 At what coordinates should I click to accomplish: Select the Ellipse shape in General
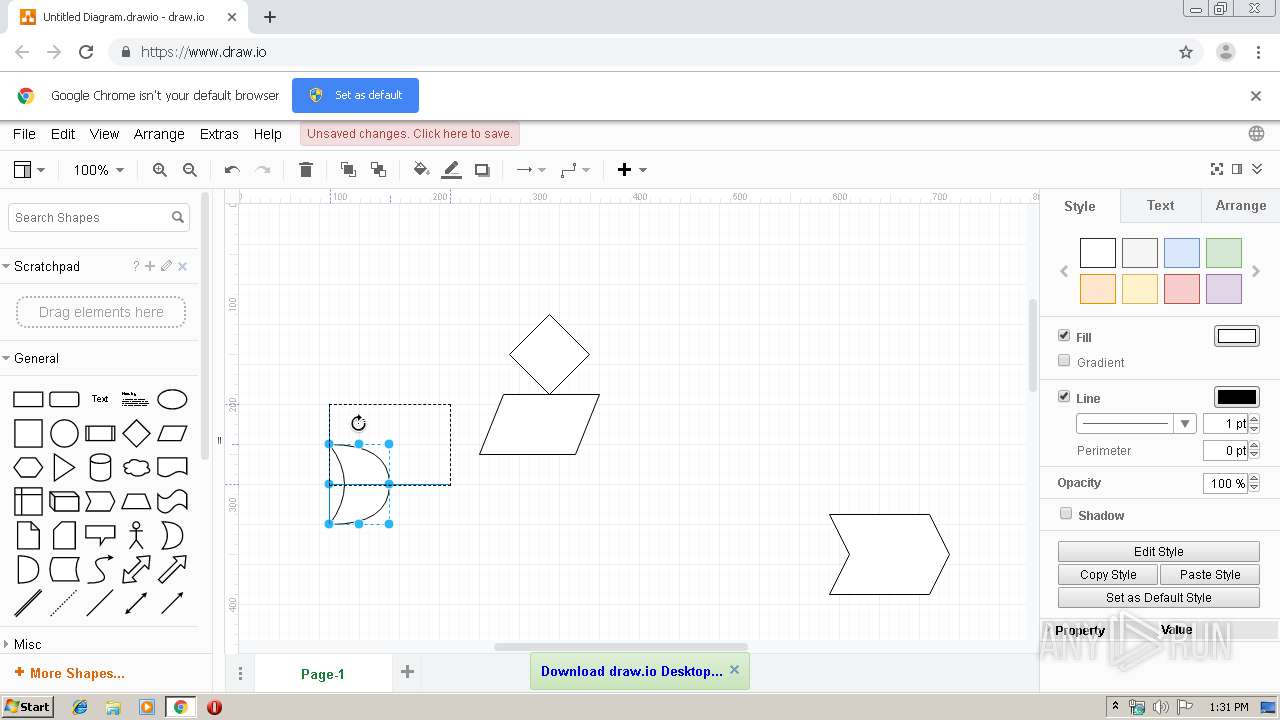tap(172, 399)
